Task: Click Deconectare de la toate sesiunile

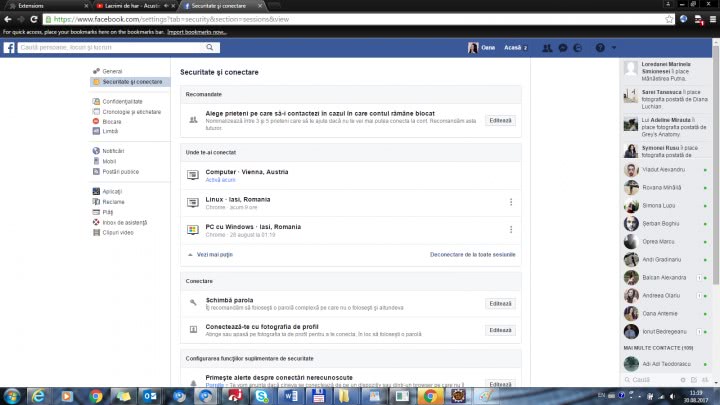Action: (472, 254)
